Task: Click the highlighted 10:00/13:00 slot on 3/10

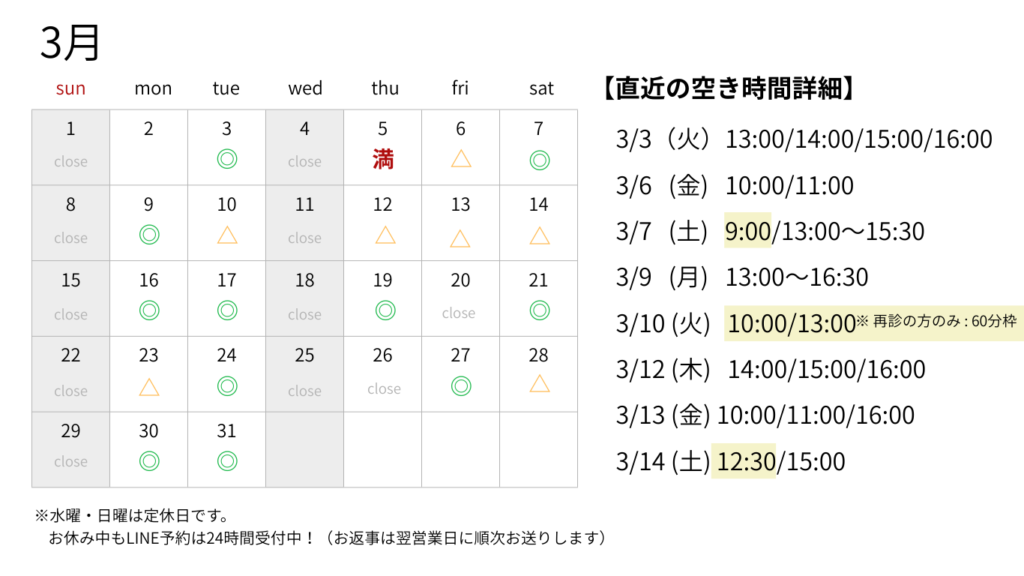Action: pyautogui.click(x=791, y=323)
